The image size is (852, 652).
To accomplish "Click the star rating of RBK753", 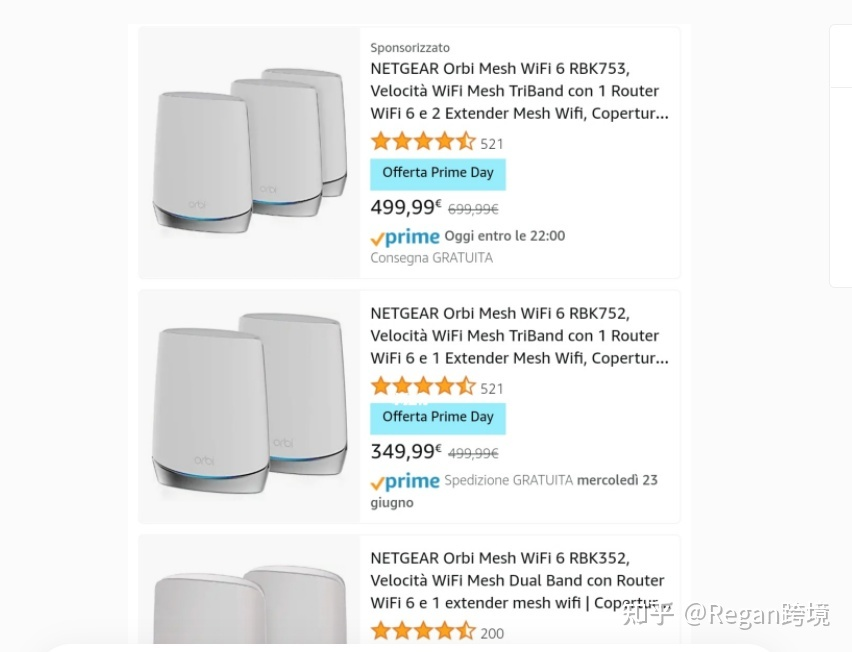I will coord(422,142).
